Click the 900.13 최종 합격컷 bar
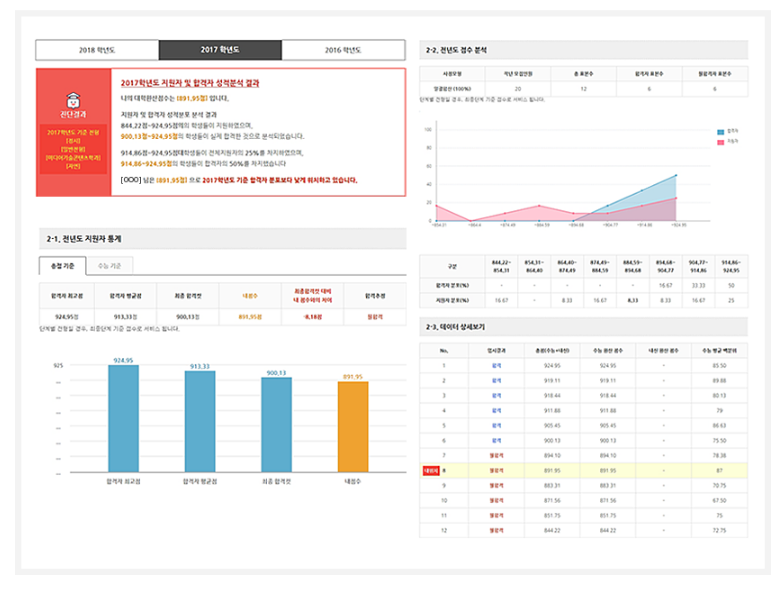 pos(276,426)
